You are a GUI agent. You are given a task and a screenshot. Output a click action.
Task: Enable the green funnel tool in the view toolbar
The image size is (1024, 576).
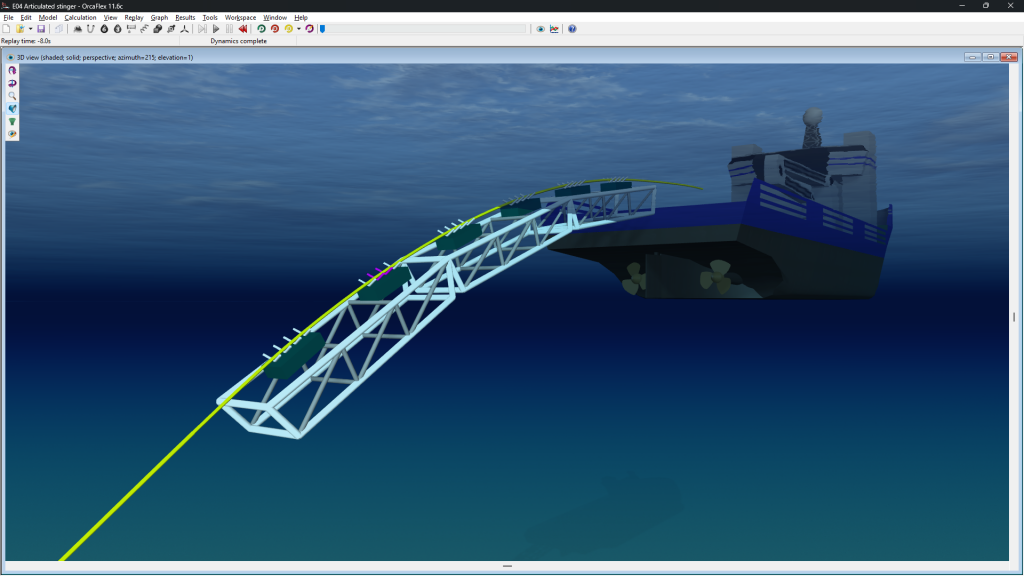(13, 121)
